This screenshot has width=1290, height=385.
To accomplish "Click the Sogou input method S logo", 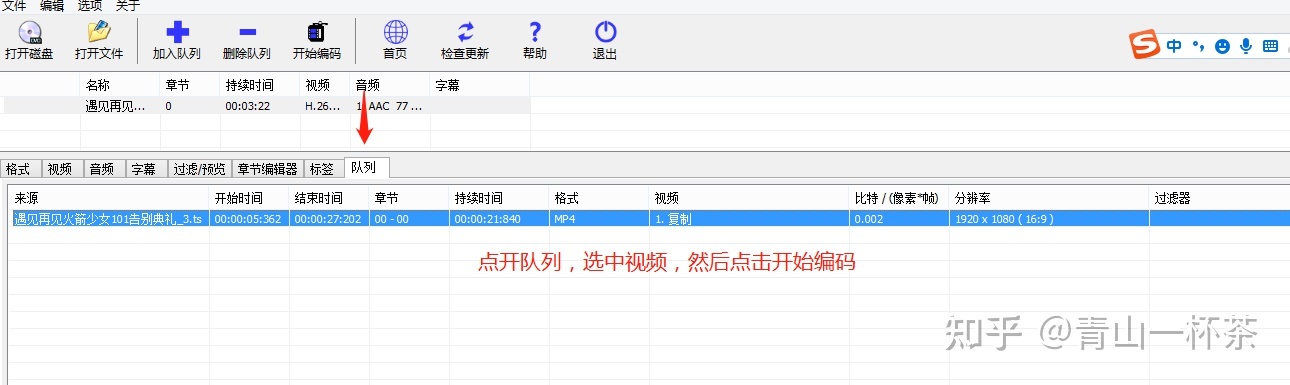I will [1144, 45].
